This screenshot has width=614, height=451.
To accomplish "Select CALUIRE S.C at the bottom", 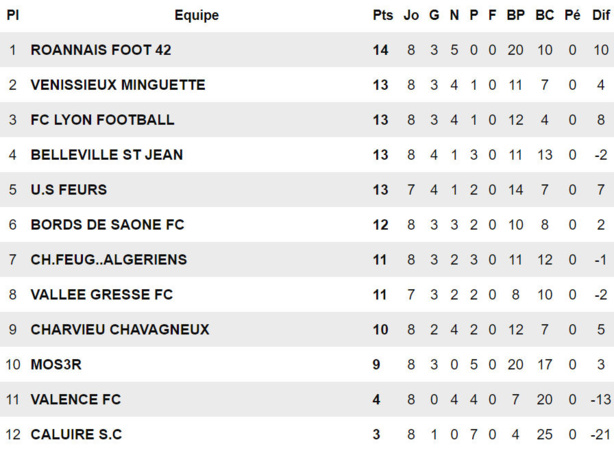I will tap(76, 435).
